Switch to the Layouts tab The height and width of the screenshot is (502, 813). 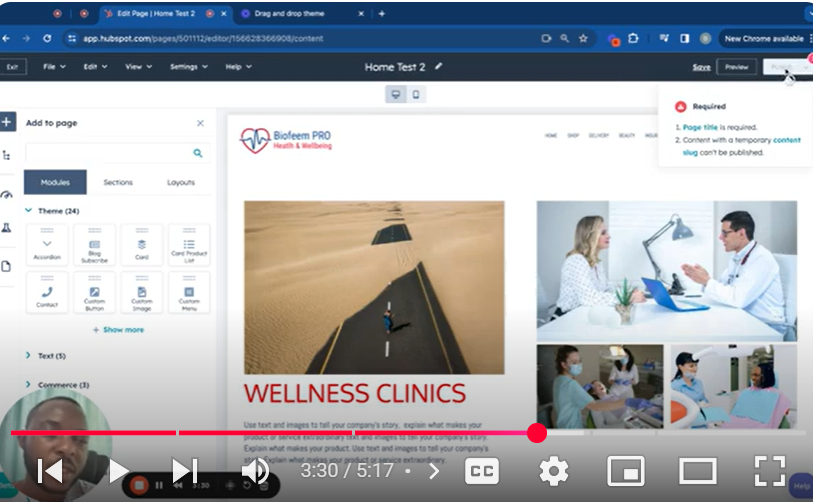180,182
